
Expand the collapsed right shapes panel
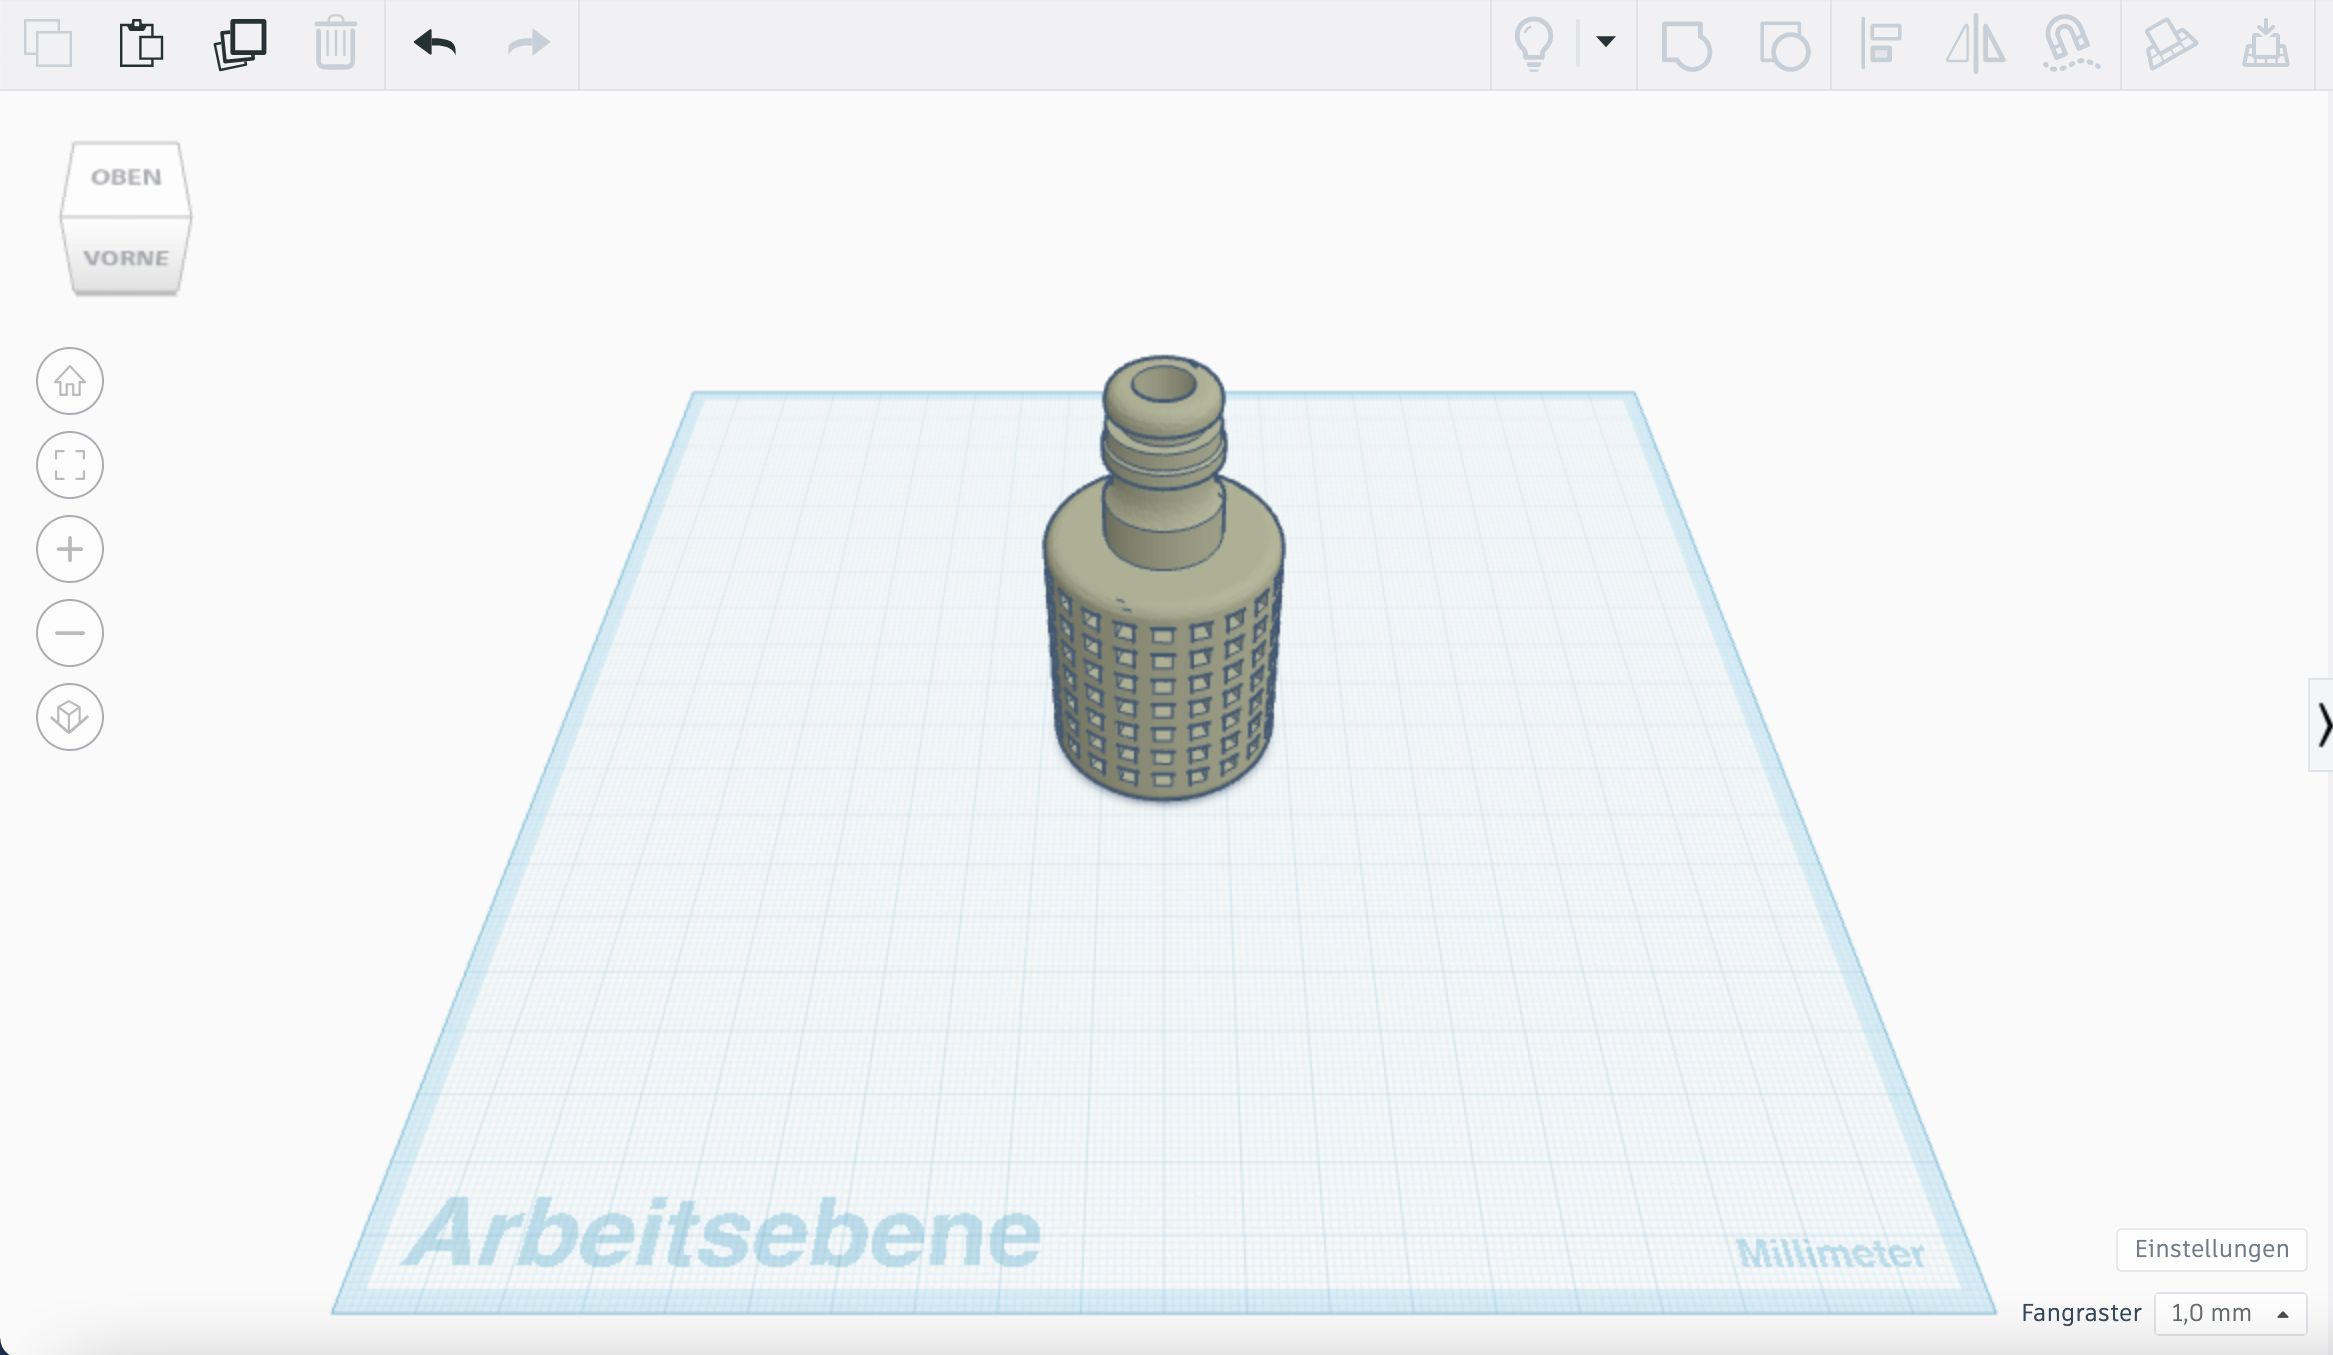pyautogui.click(x=2322, y=724)
